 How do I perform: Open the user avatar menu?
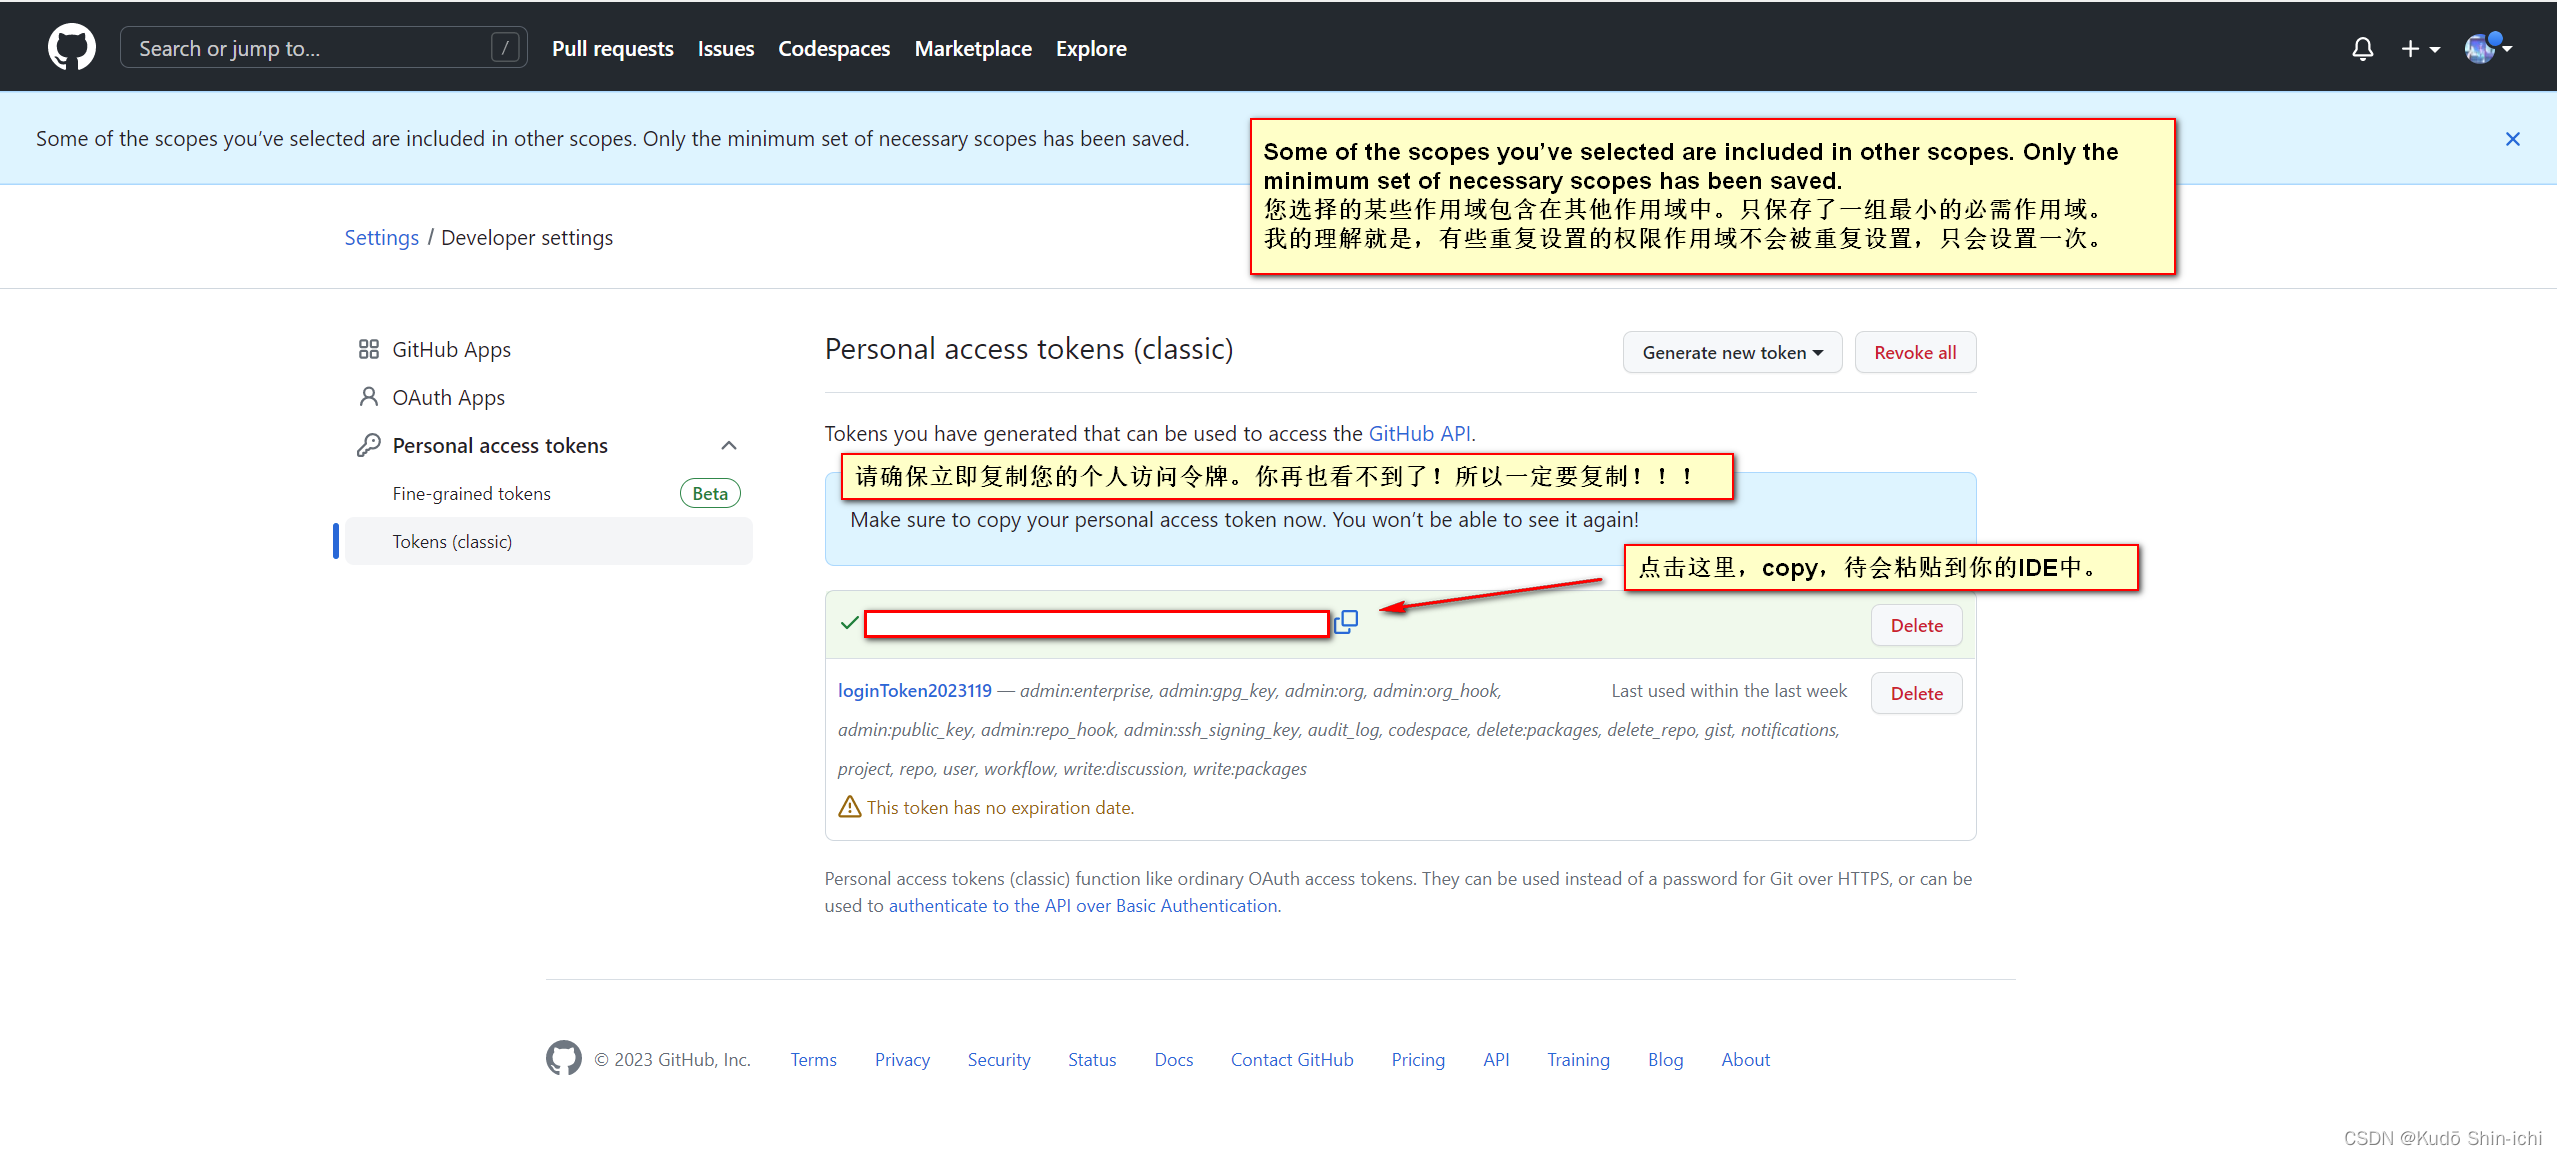click(2487, 47)
